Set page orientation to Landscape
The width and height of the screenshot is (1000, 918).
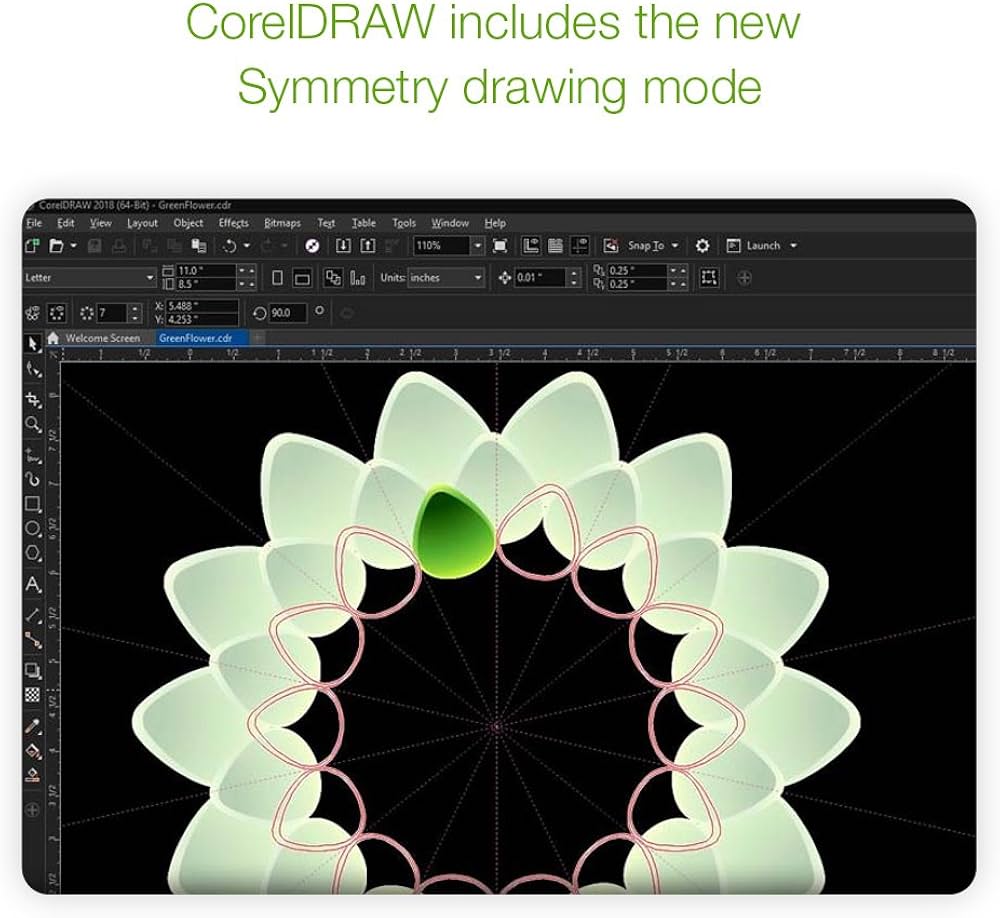302,278
